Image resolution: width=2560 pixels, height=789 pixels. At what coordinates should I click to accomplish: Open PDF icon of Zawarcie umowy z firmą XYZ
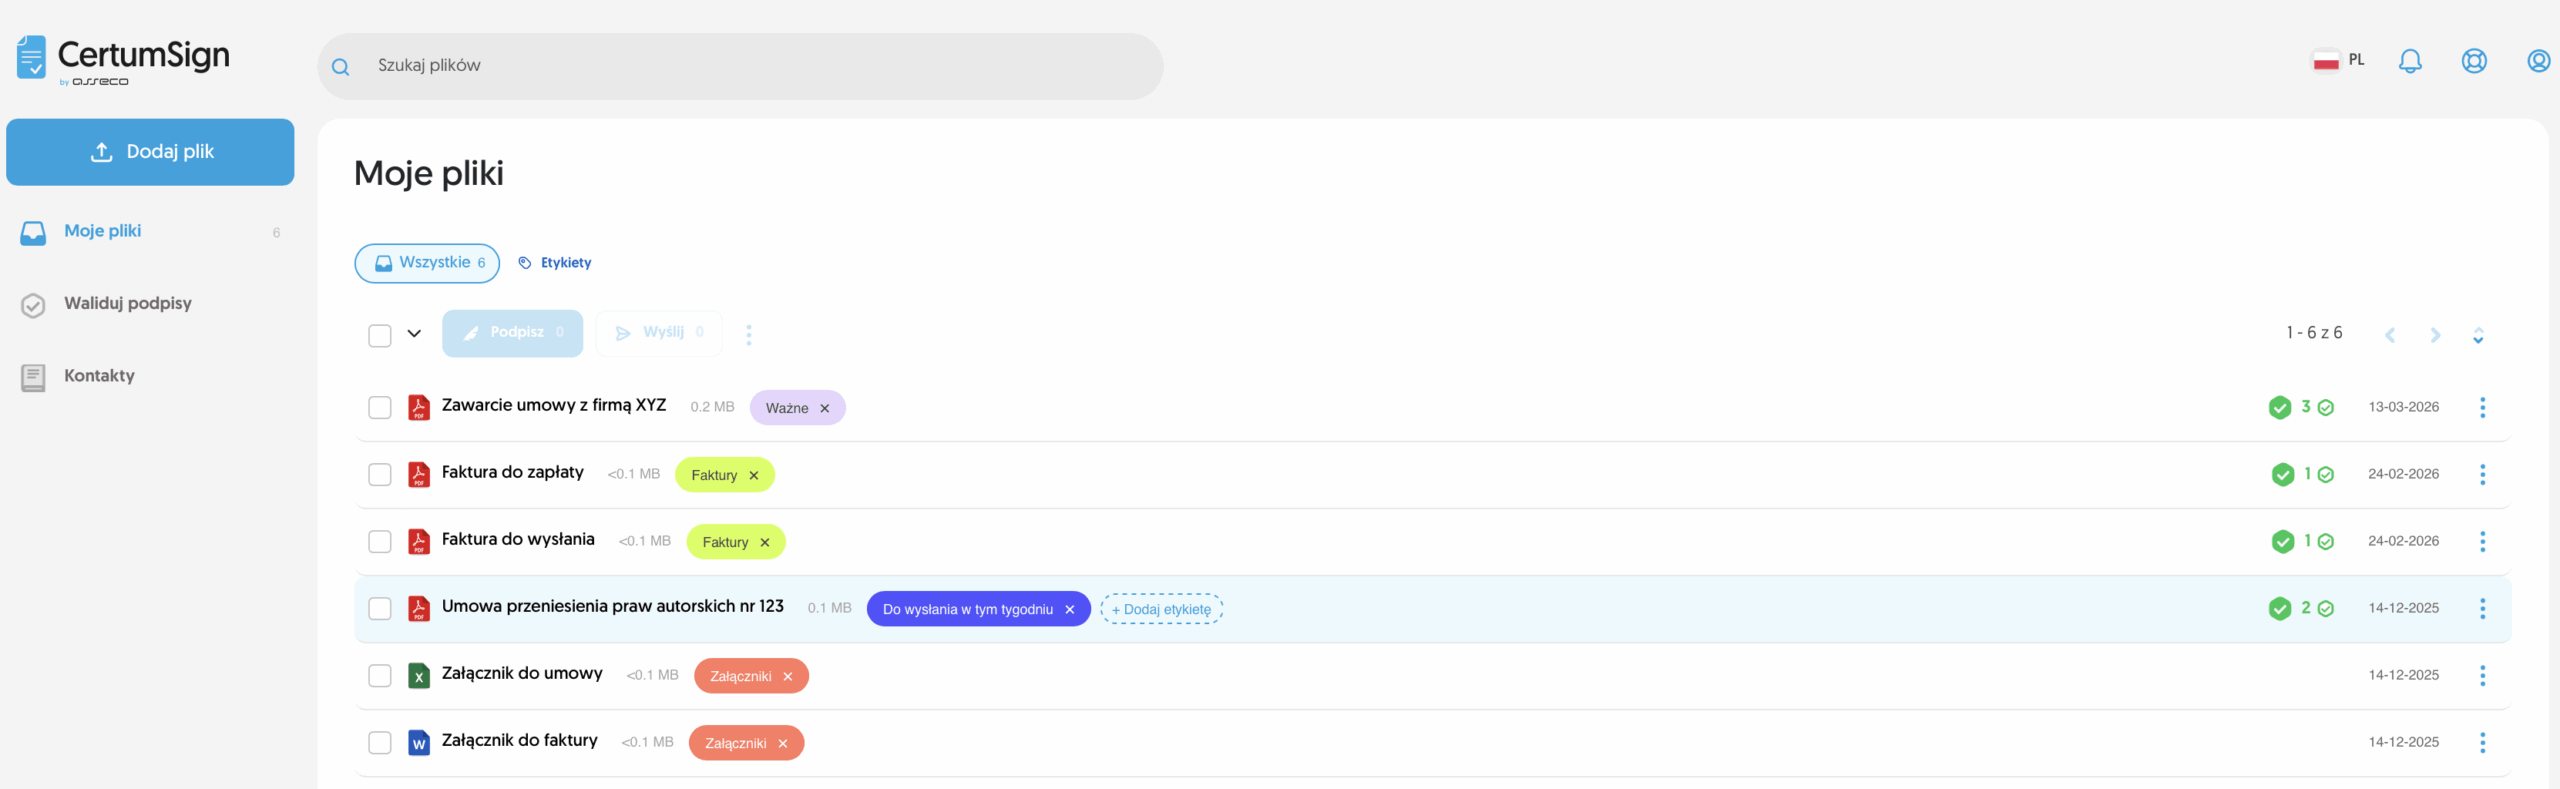click(x=419, y=407)
